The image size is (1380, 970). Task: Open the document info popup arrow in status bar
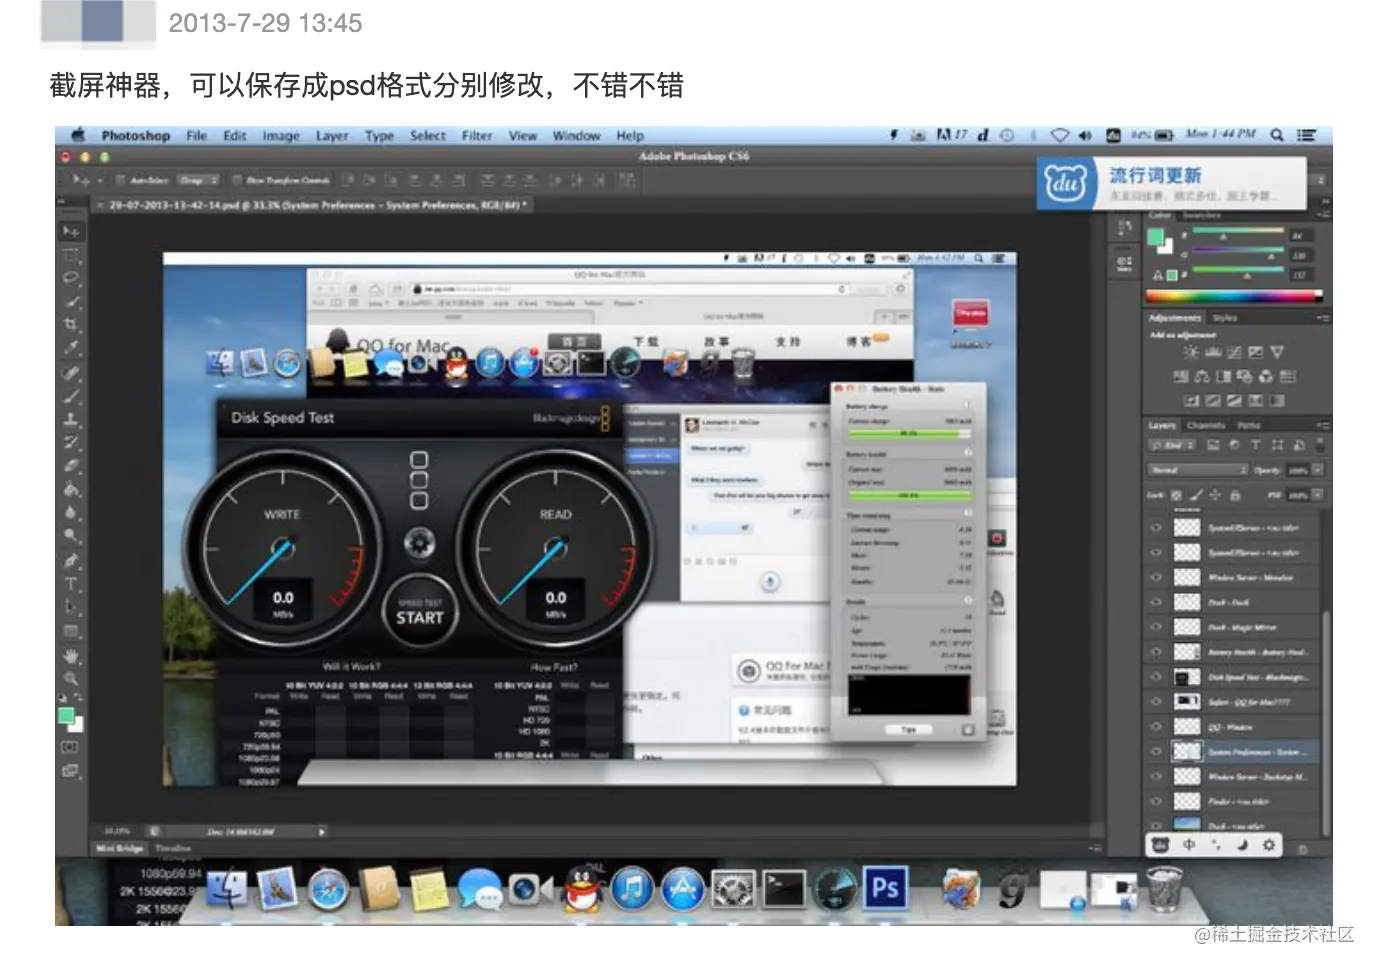pyautogui.click(x=322, y=831)
